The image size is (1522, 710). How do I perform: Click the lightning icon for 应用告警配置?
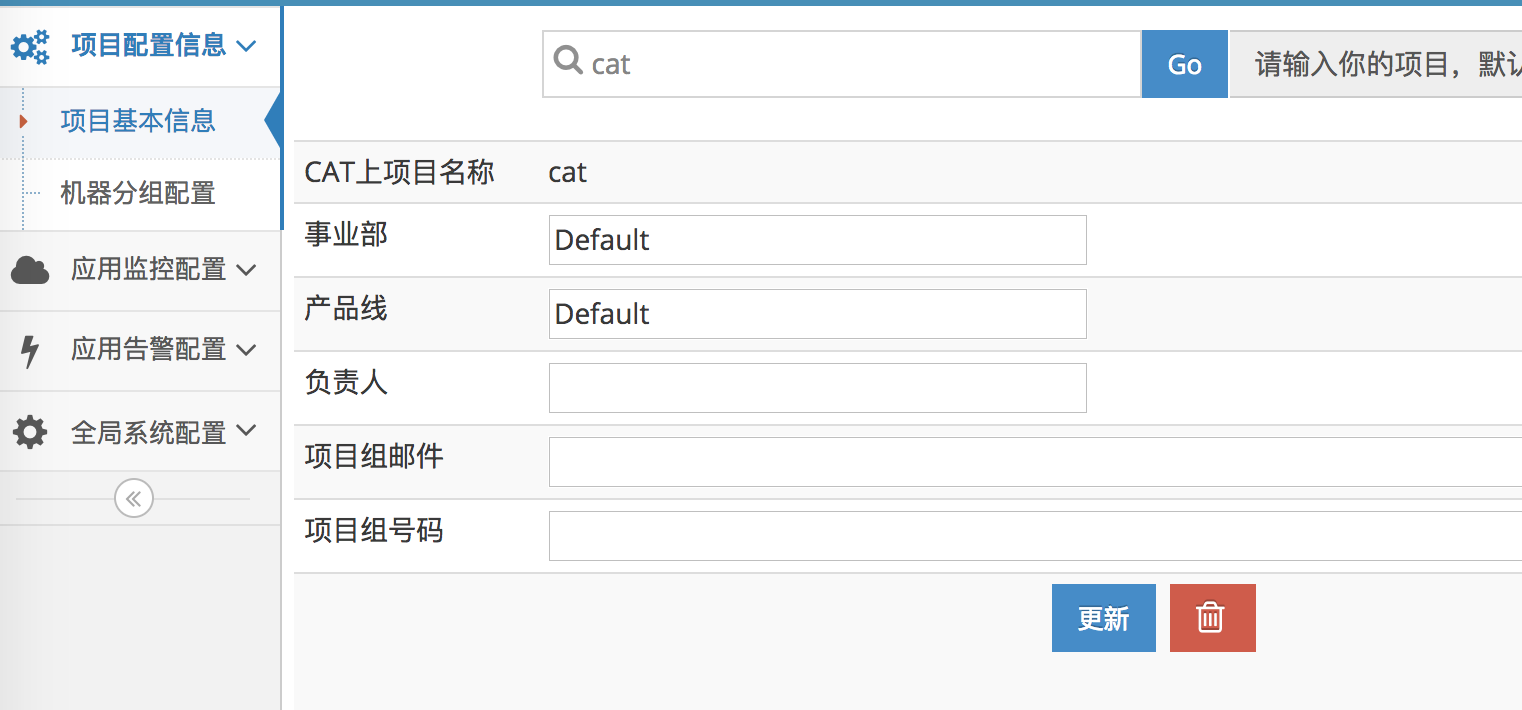click(x=30, y=349)
